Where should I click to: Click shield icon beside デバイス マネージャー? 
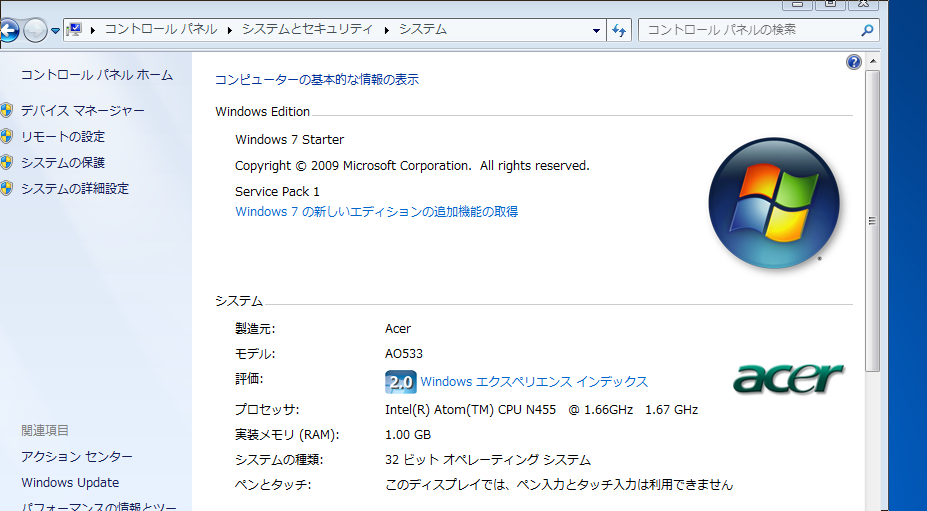(7, 111)
